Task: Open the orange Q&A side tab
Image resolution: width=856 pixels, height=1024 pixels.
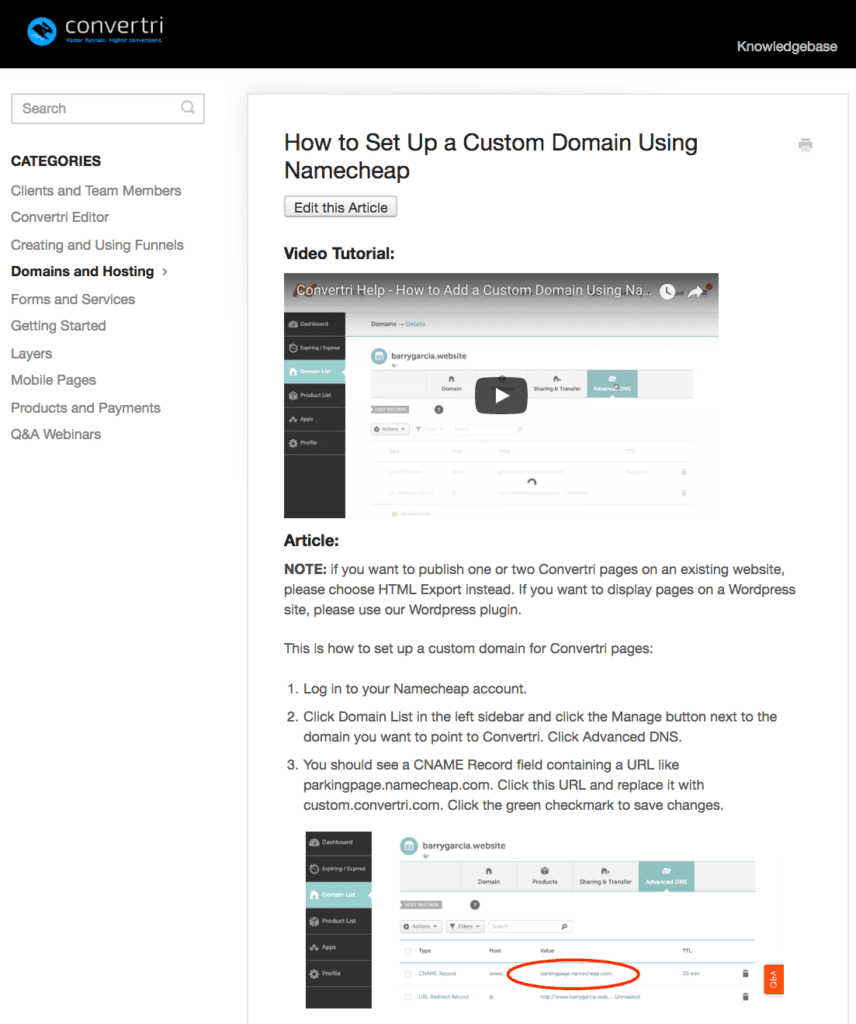Action: point(774,979)
